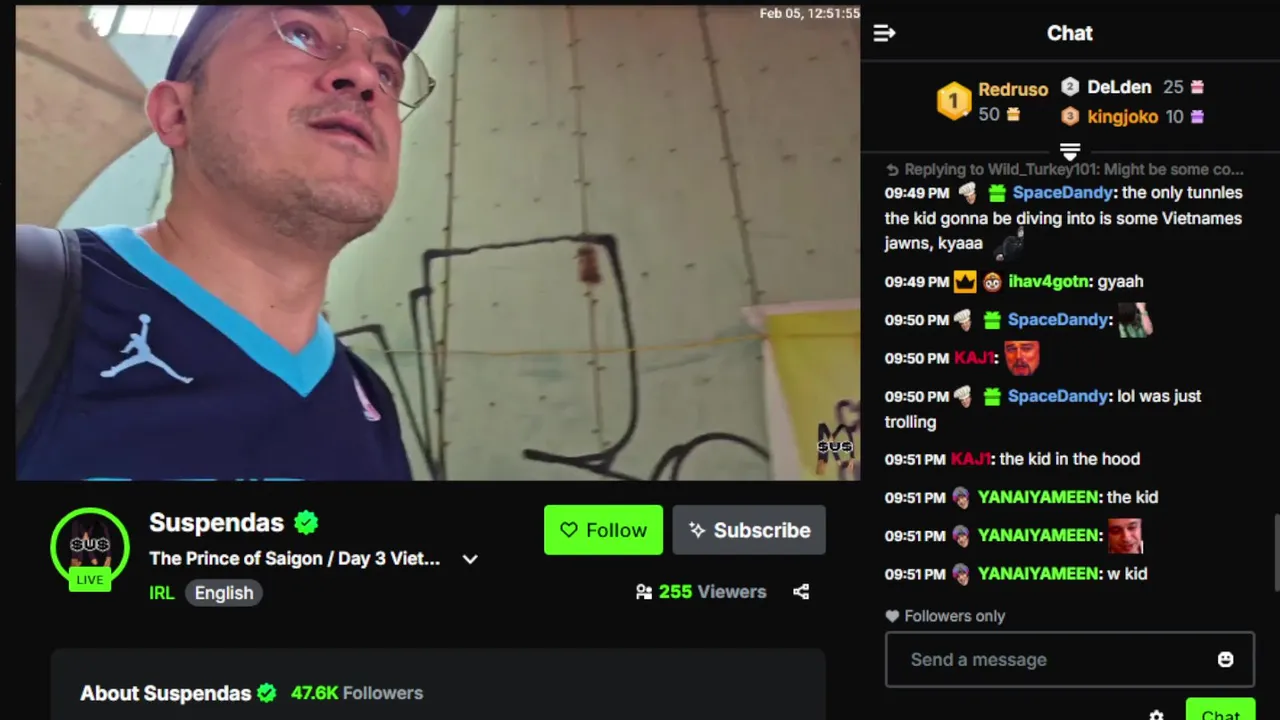Viewport: 1280px width, 720px height.
Task: Click the viewers people icon
Action: [644, 592]
